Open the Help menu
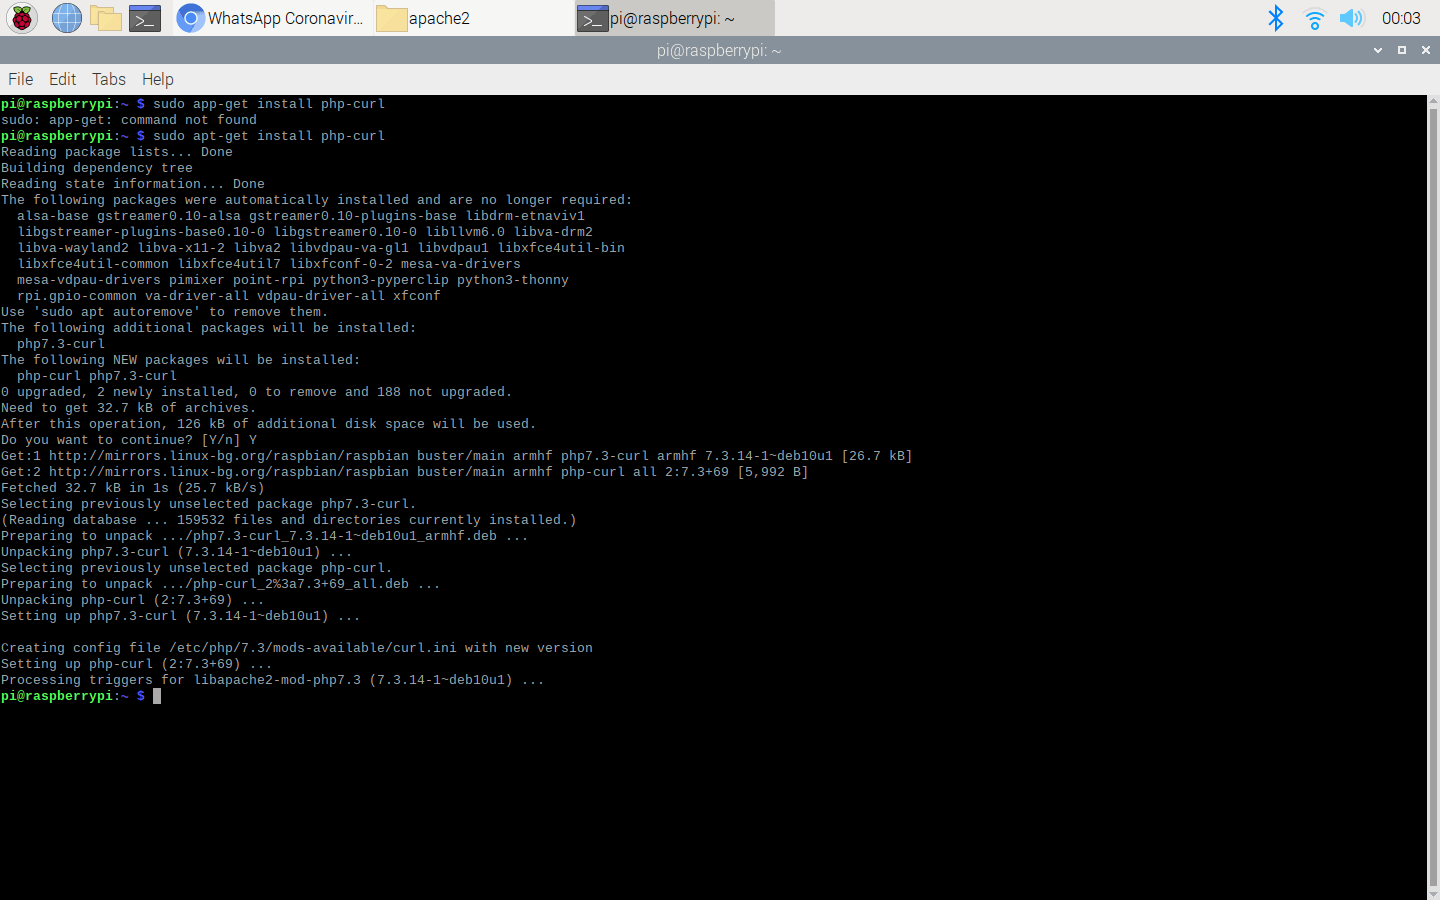This screenshot has width=1440, height=900. tap(157, 79)
